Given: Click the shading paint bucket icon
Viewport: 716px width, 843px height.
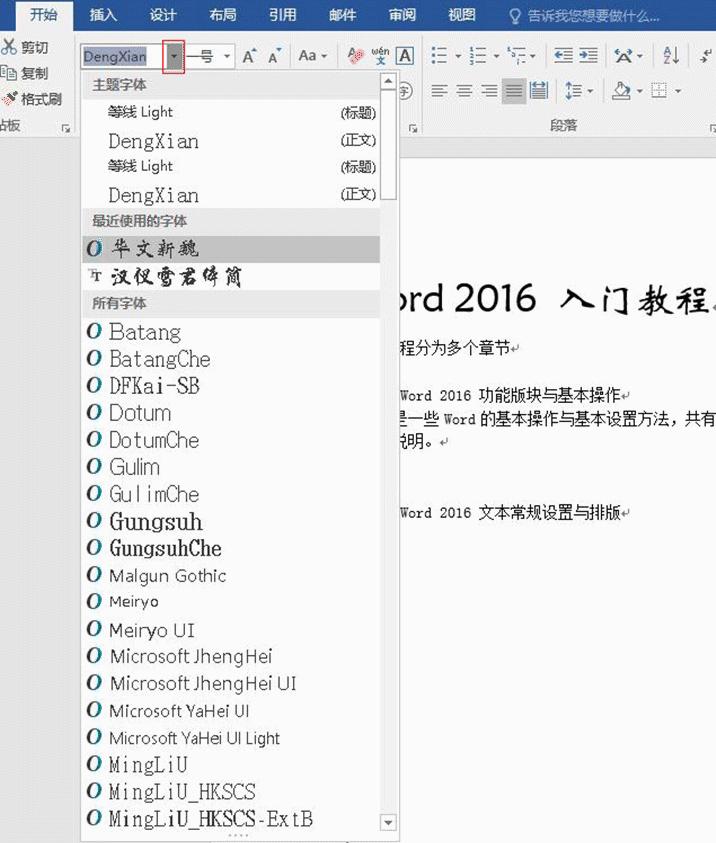Looking at the screenshot, I should [x=621, y=91].
